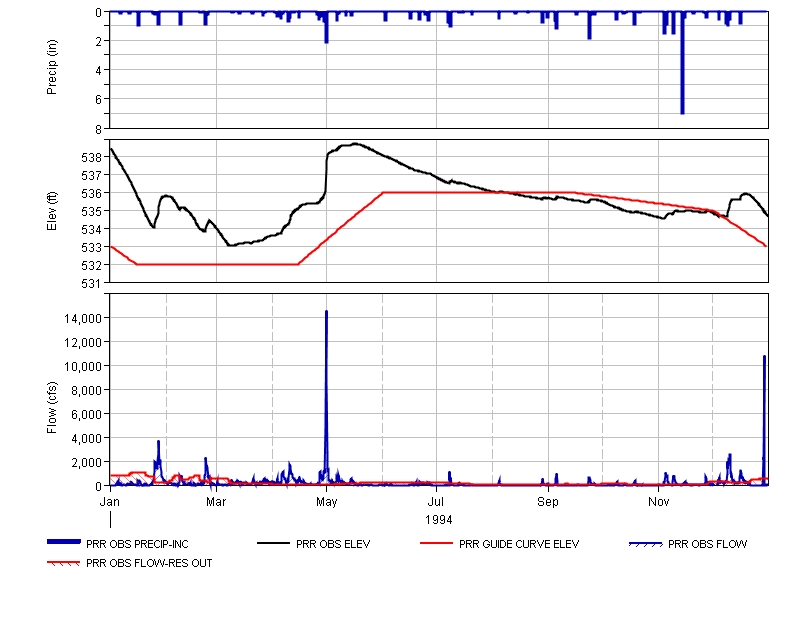The image size is (800, 627).
Task: Click the largest November precipitation bar
Action: click(682, 70)
